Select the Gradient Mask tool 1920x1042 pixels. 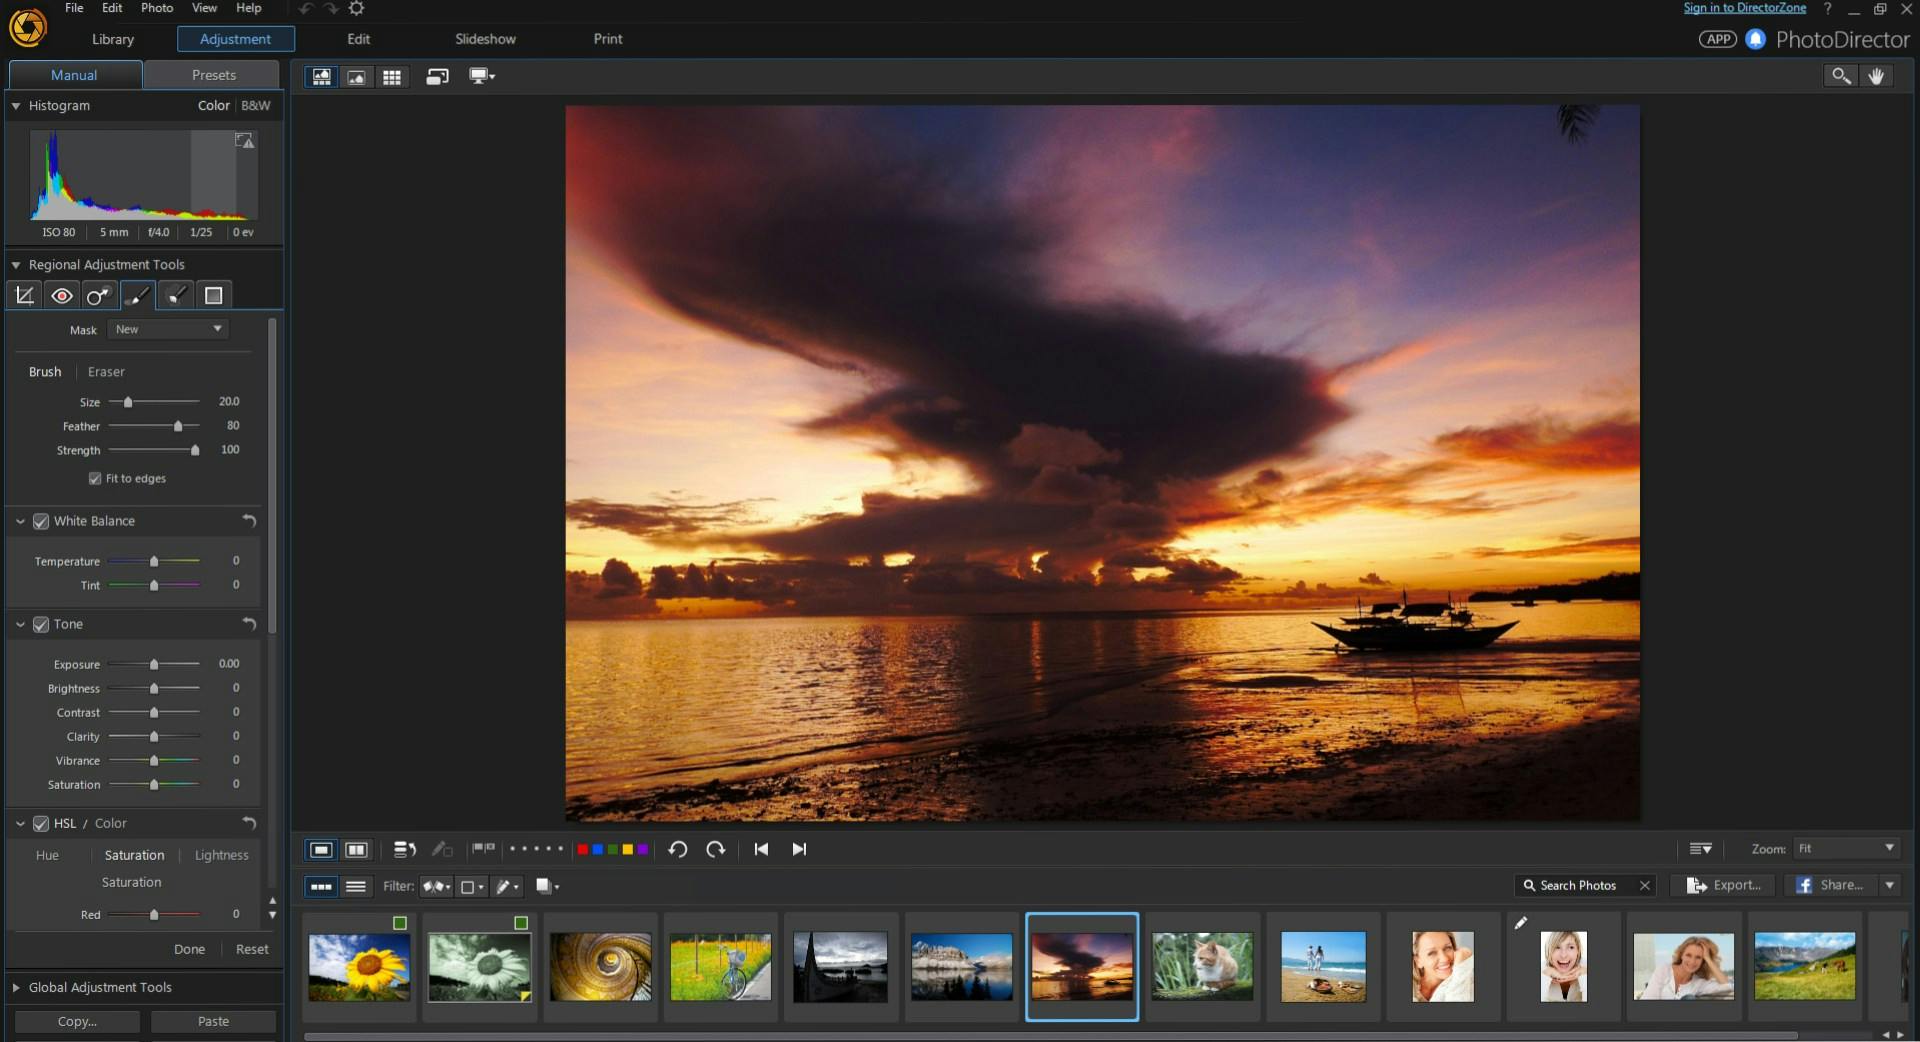coord(212,295)
